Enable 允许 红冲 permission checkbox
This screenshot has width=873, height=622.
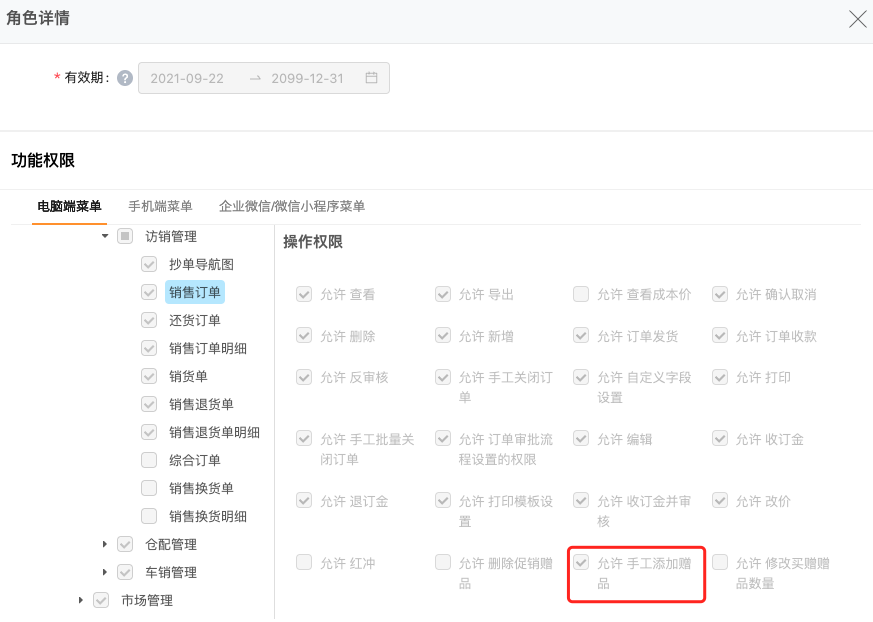click(304, 562)
